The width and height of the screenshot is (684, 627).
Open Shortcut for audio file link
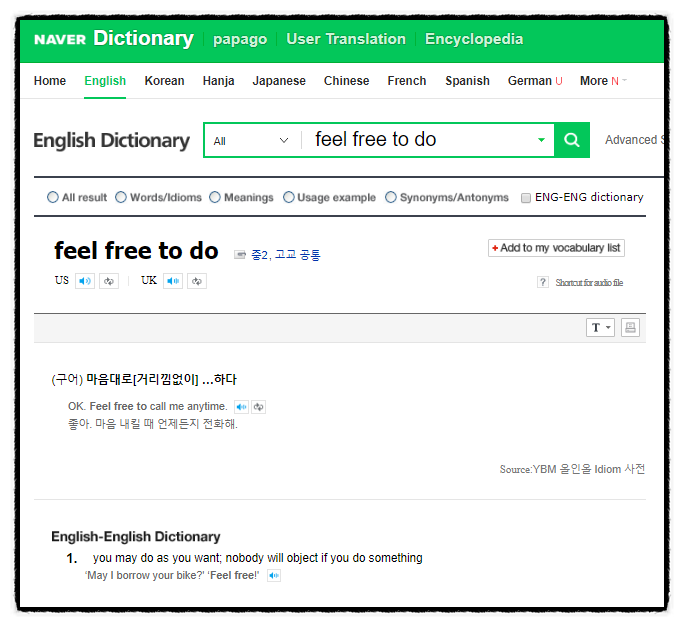click(x=589, y=283)
